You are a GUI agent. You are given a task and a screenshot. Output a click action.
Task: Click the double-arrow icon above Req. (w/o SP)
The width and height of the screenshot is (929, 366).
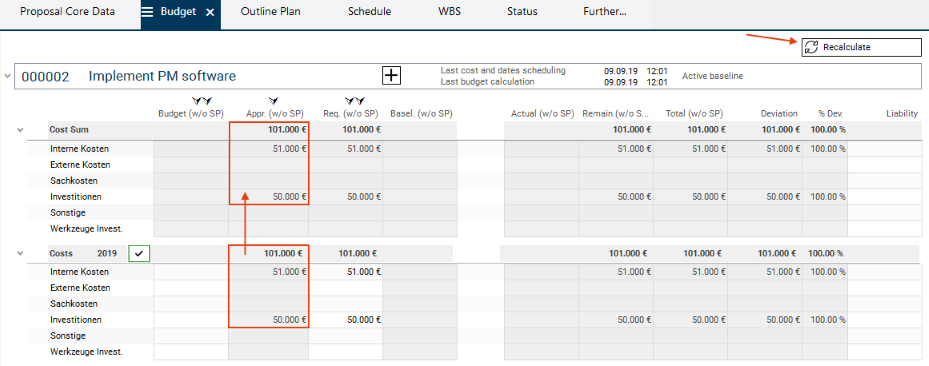pyautogui.click(x=355, y=101)
